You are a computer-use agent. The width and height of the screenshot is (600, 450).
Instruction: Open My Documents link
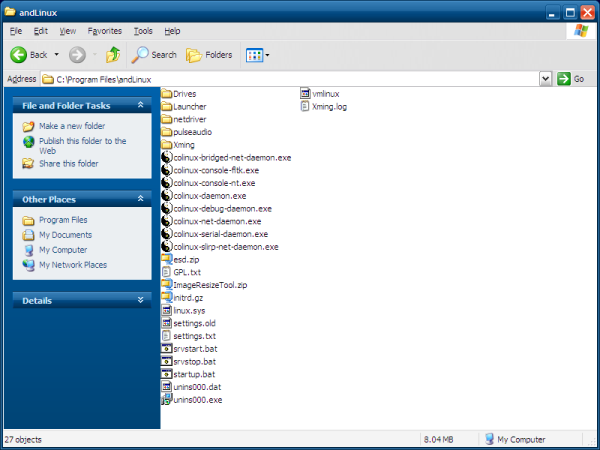coord(65,235)
